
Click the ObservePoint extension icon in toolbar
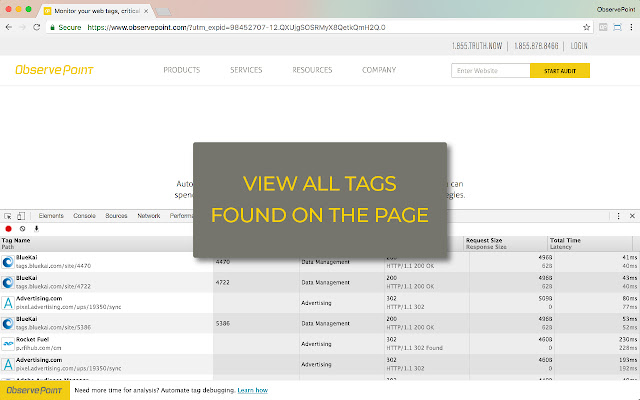pos(603,27)
